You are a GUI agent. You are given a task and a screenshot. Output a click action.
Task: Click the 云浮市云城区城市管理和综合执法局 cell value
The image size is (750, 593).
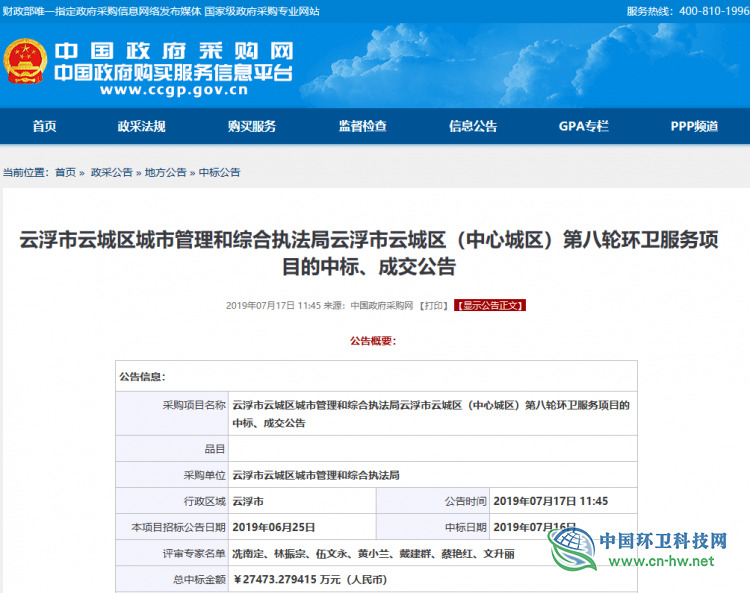pyautogui.click(x=316, y=475)
